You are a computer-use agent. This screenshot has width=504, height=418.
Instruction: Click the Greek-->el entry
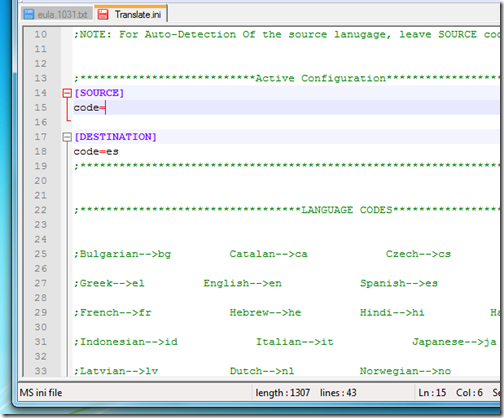point(109,283)
